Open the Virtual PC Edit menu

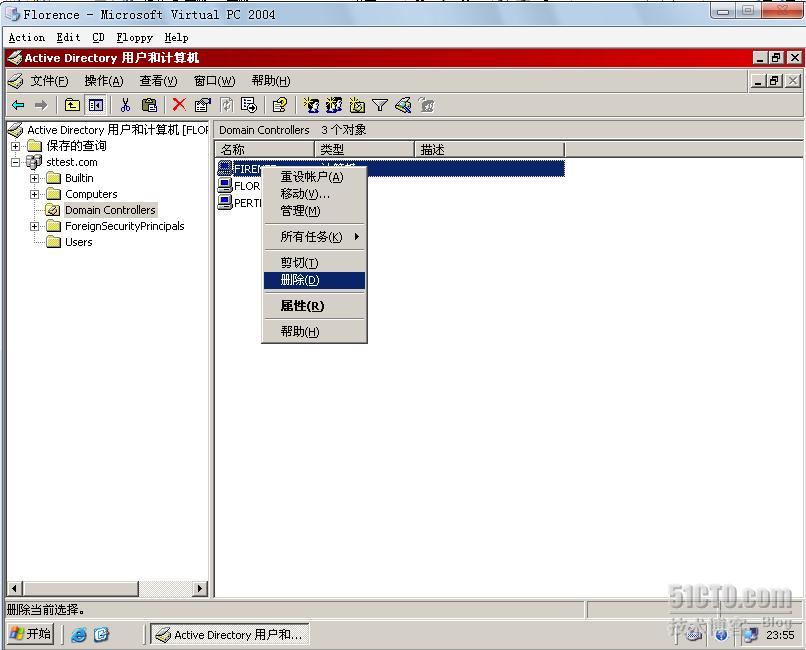pyautogui.click(x=68, y=38)
